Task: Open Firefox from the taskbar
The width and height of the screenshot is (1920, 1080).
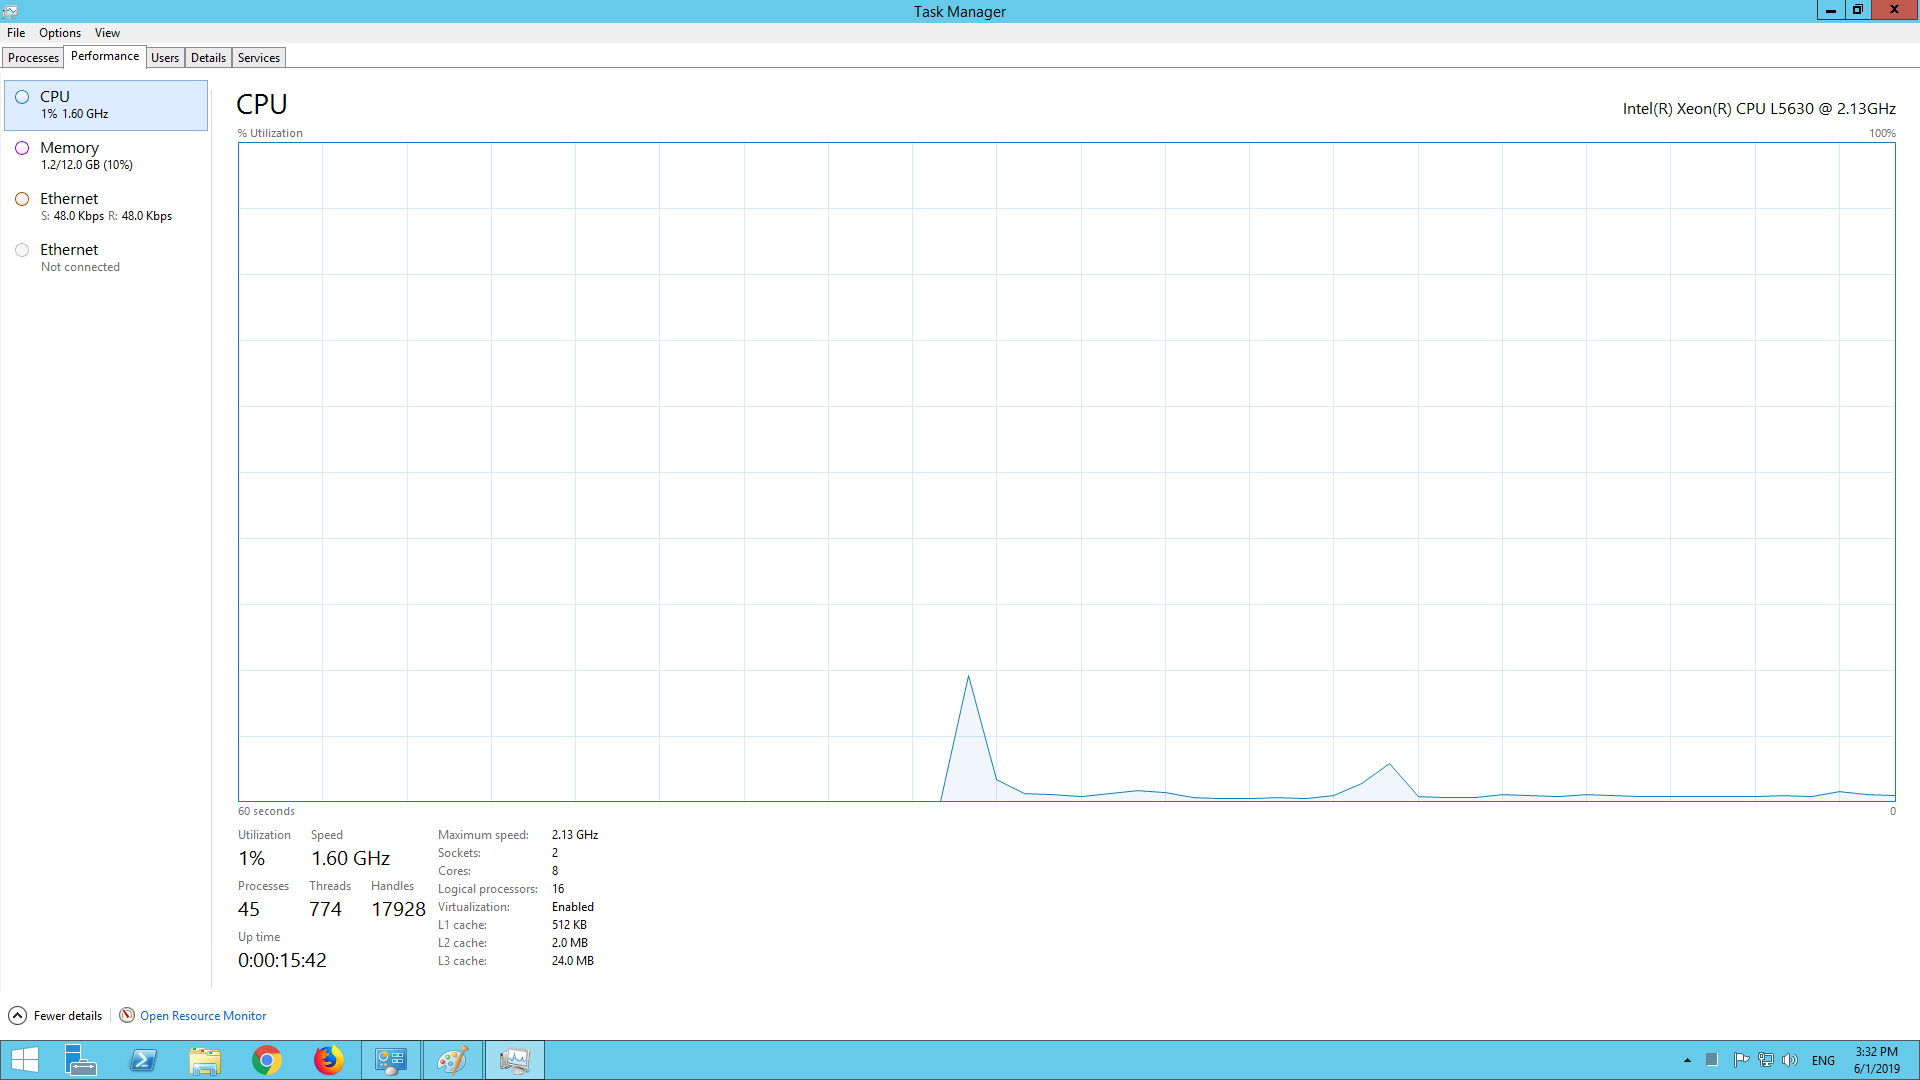Action: 328,1060
